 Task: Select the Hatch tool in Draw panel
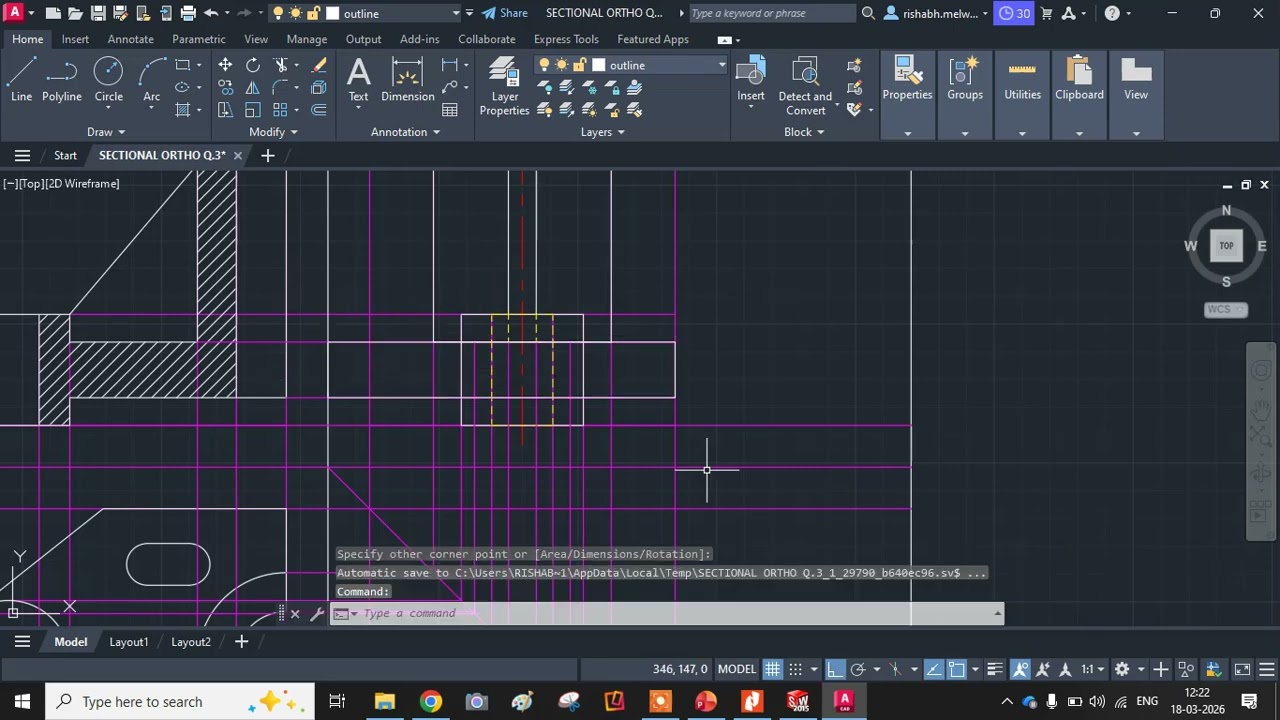pyautogui.click(x=182, y=110)
